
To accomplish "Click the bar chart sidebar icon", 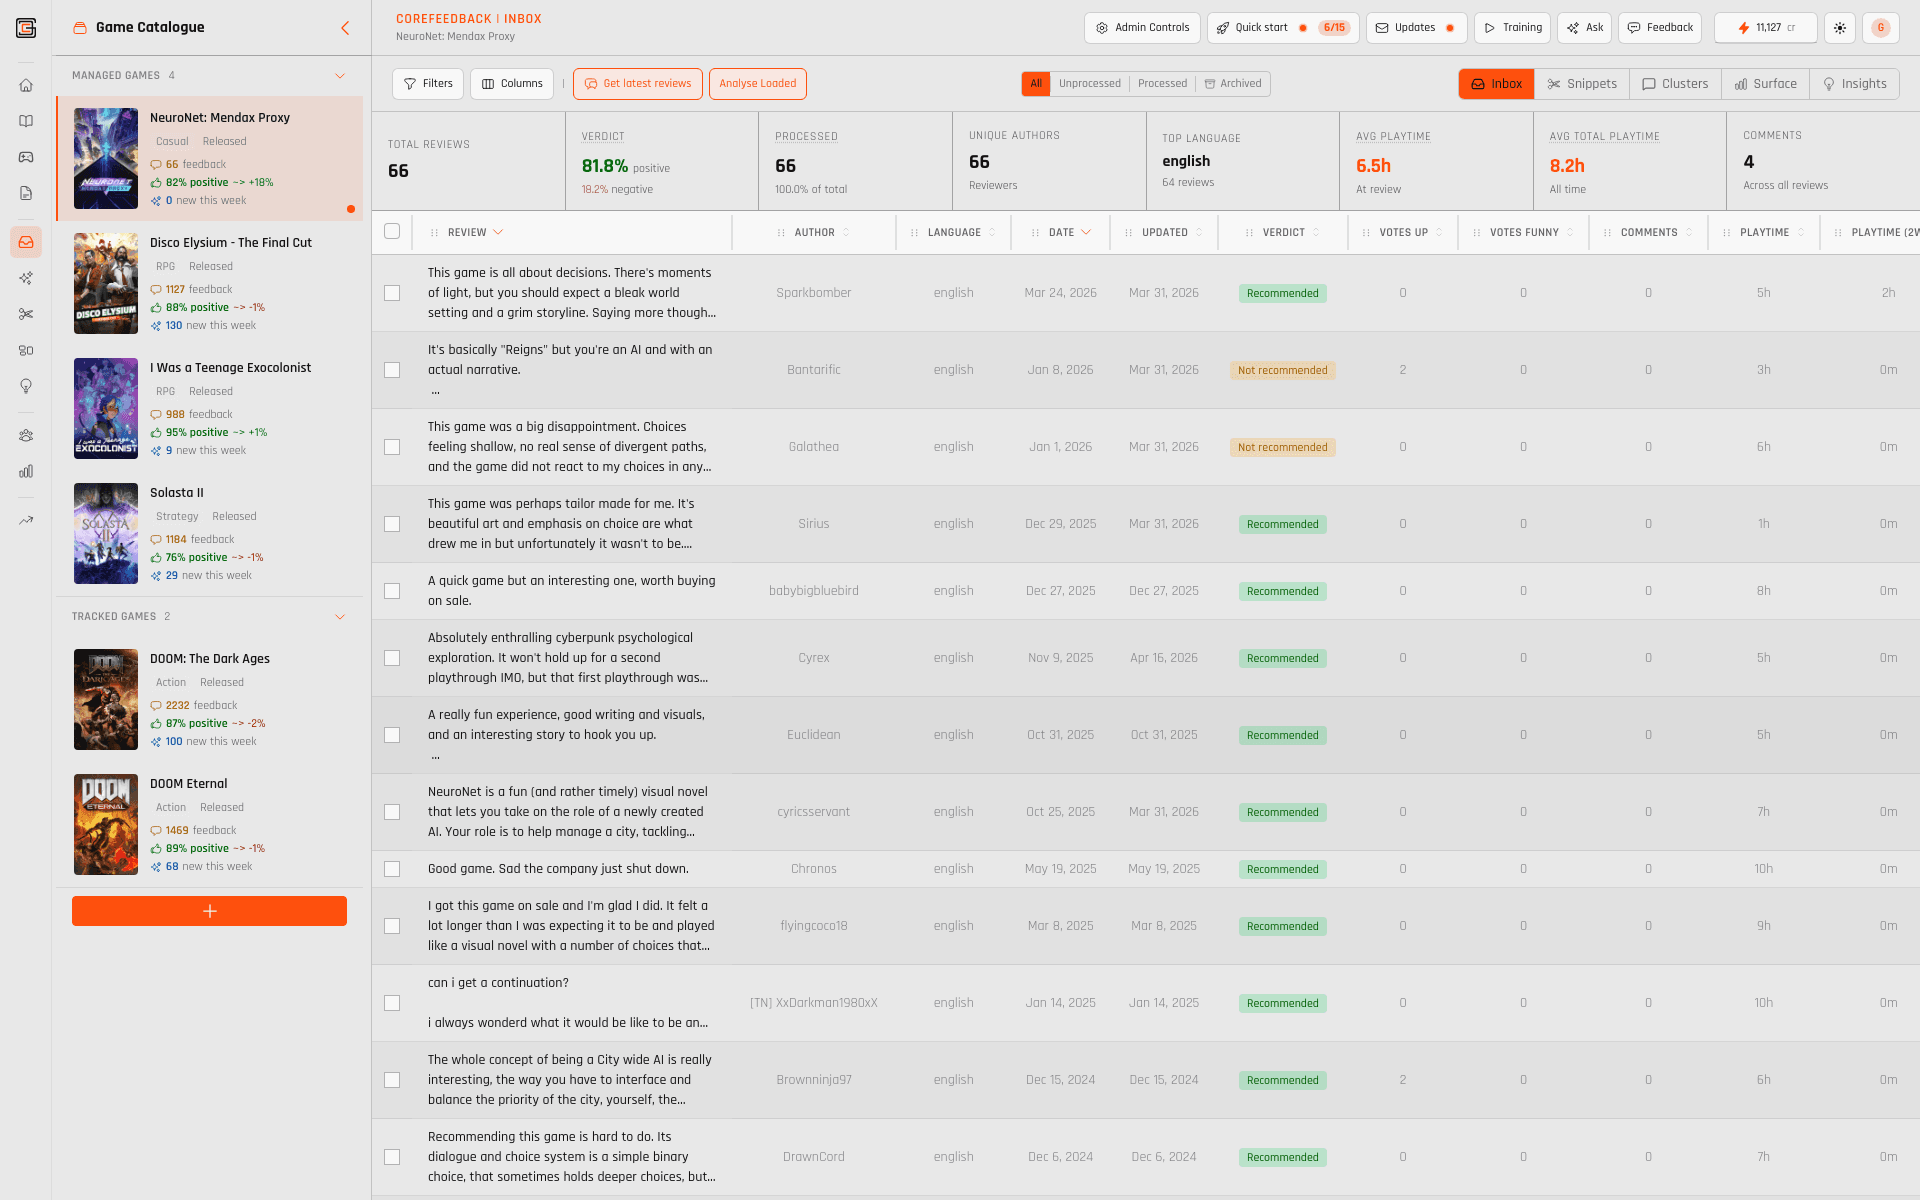I will (26, 471).
